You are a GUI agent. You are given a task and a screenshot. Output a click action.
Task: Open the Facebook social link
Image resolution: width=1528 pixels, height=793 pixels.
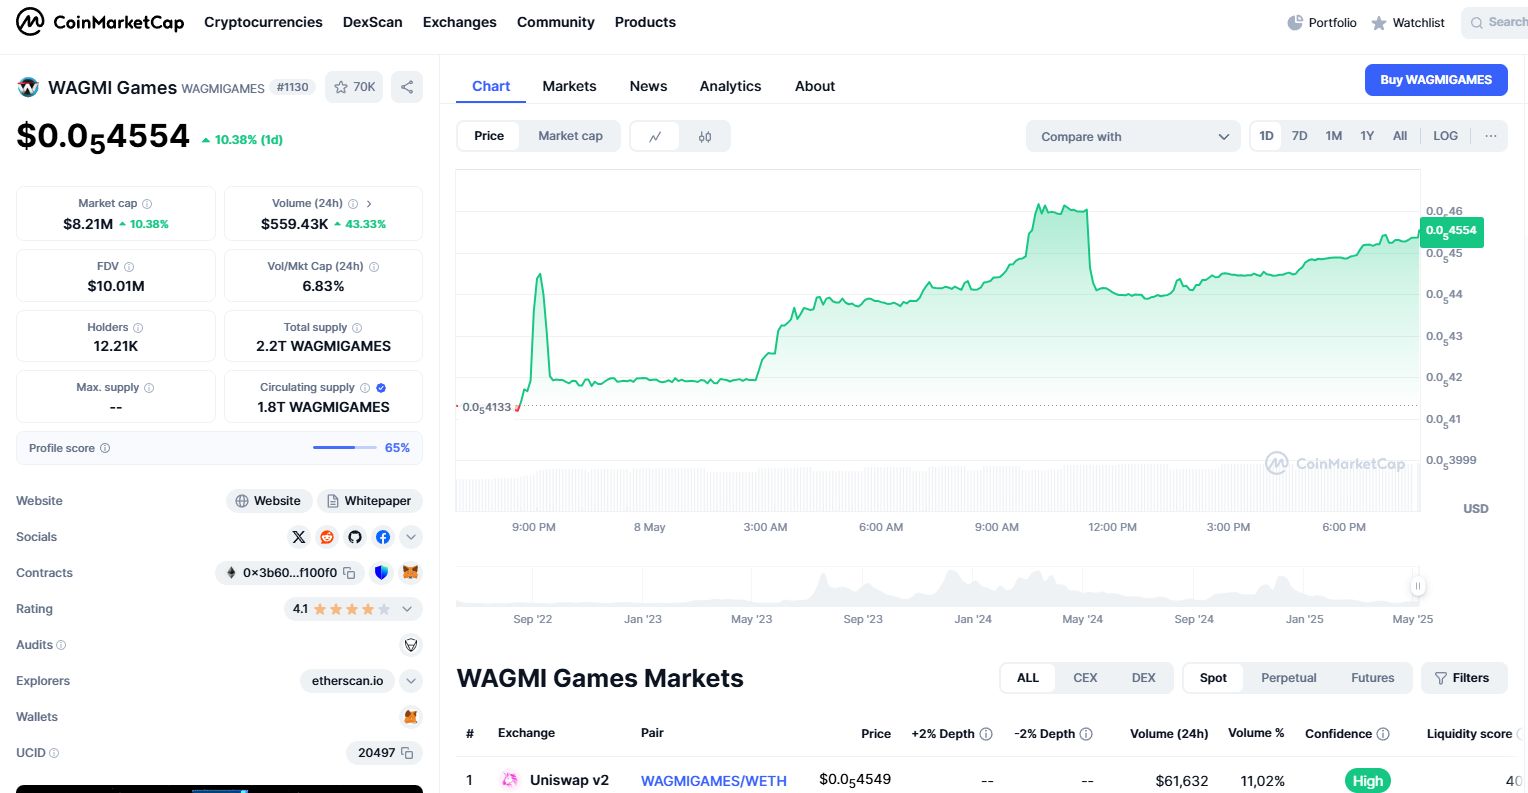383,537
